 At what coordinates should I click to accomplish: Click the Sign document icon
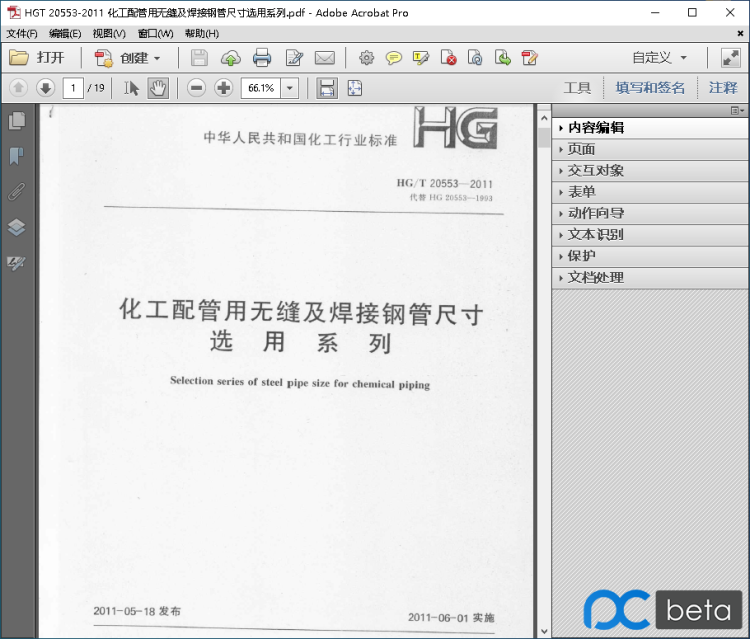529,58
